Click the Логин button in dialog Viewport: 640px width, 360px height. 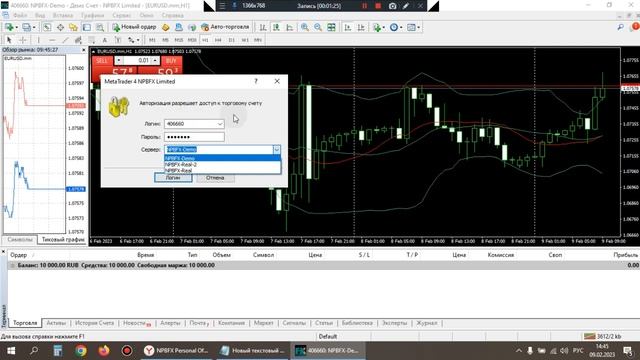point(173,178)
